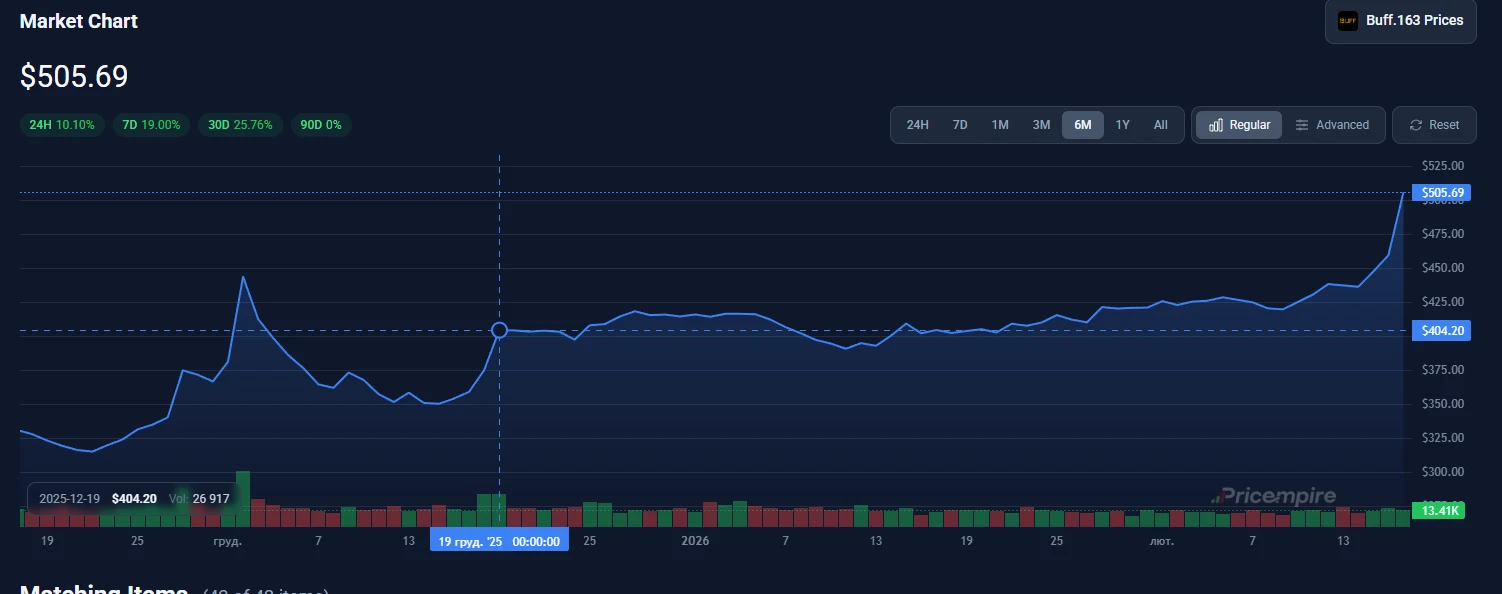Click the chart data point marker at $404.20
This screenshot has height=594, width=1502.
pos(499,330)
